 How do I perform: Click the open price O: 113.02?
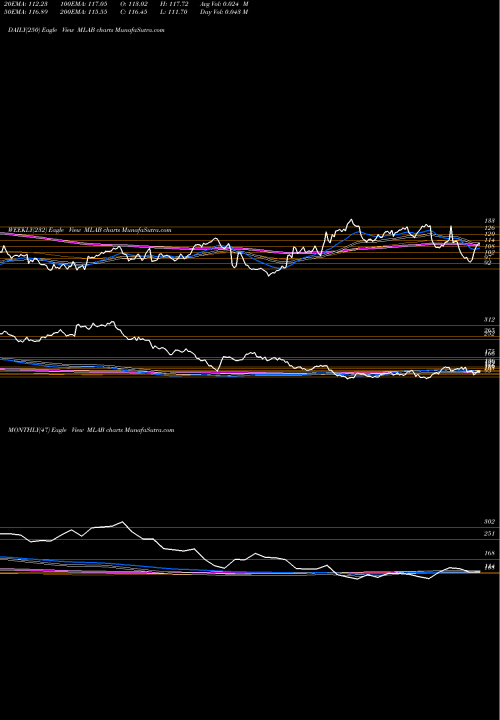[134, 4]
